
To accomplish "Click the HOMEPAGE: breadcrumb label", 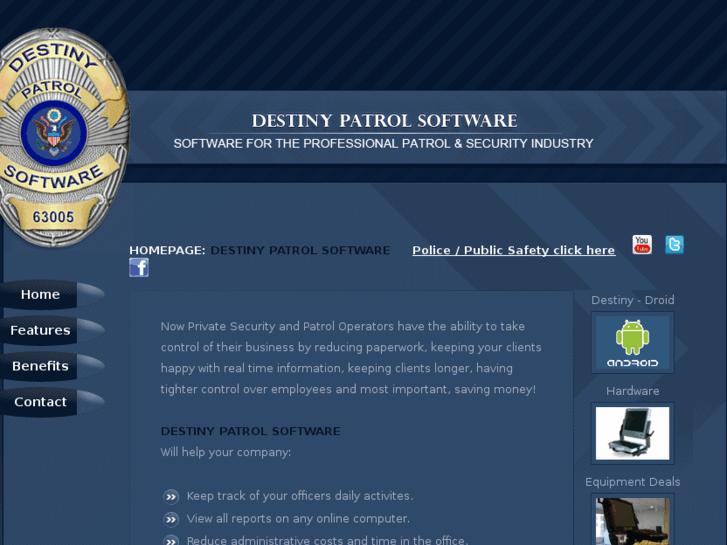I will pos(167,250).
